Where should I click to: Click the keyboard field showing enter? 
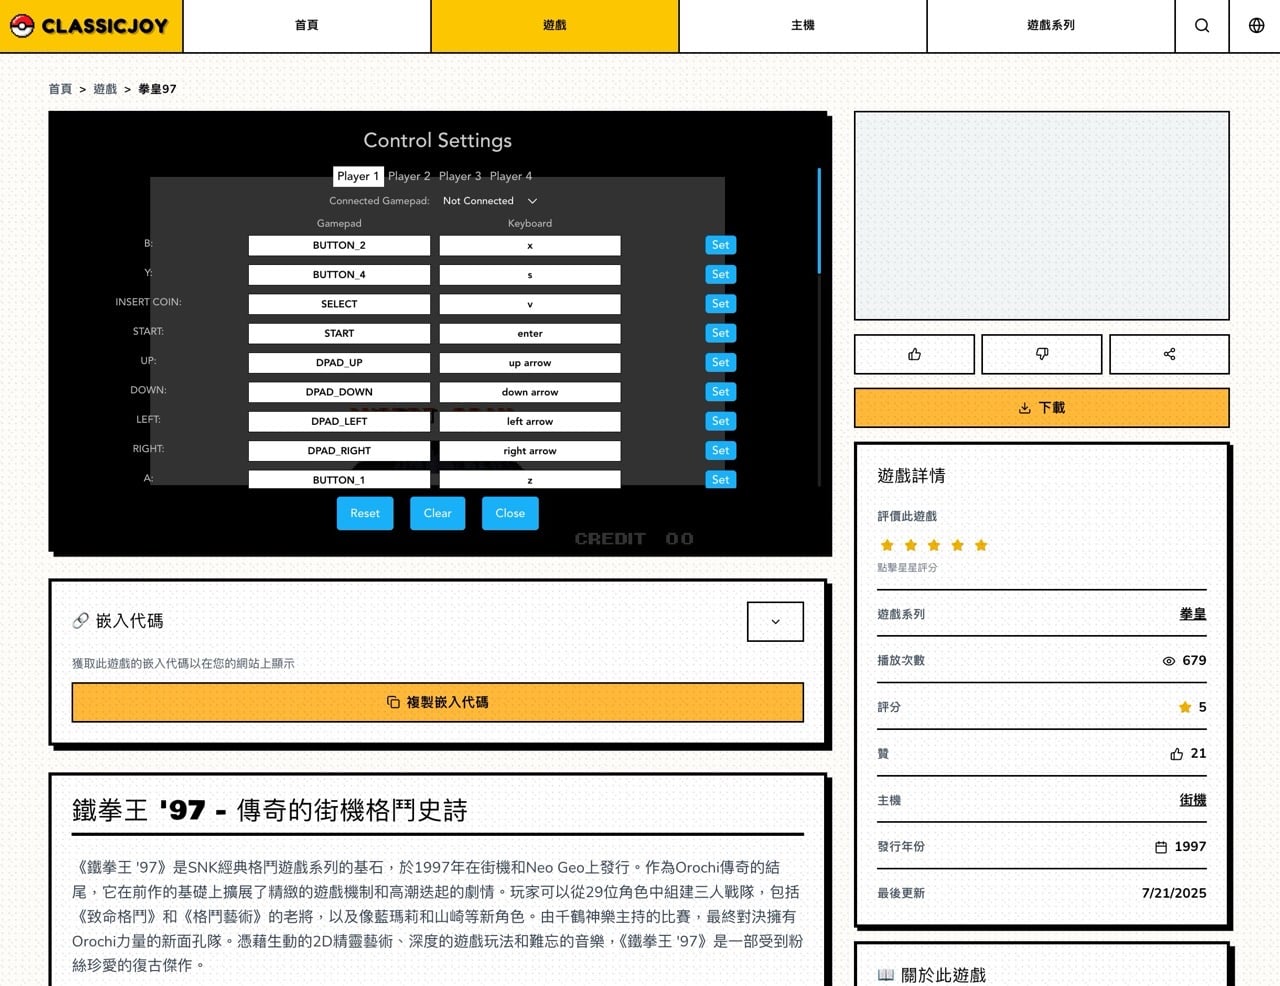click(x=530, y=333)
